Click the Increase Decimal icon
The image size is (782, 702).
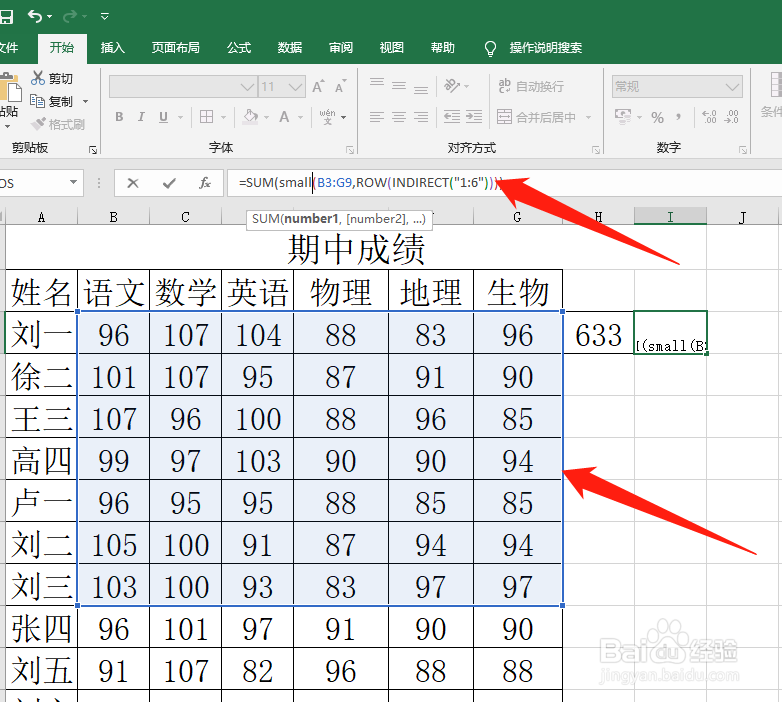click(709, 117)
